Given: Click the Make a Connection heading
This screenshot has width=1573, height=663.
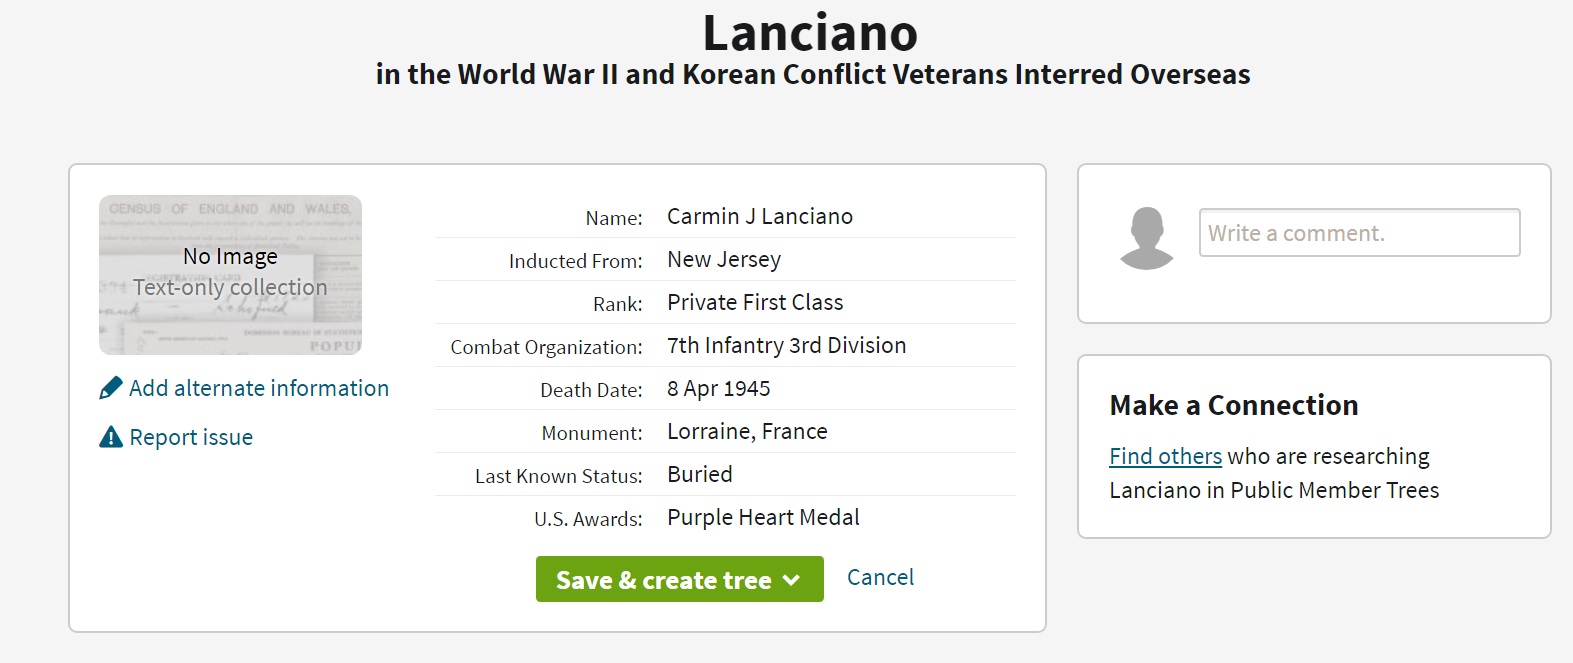Looking at the screenshot, I should click(1233, 405).
